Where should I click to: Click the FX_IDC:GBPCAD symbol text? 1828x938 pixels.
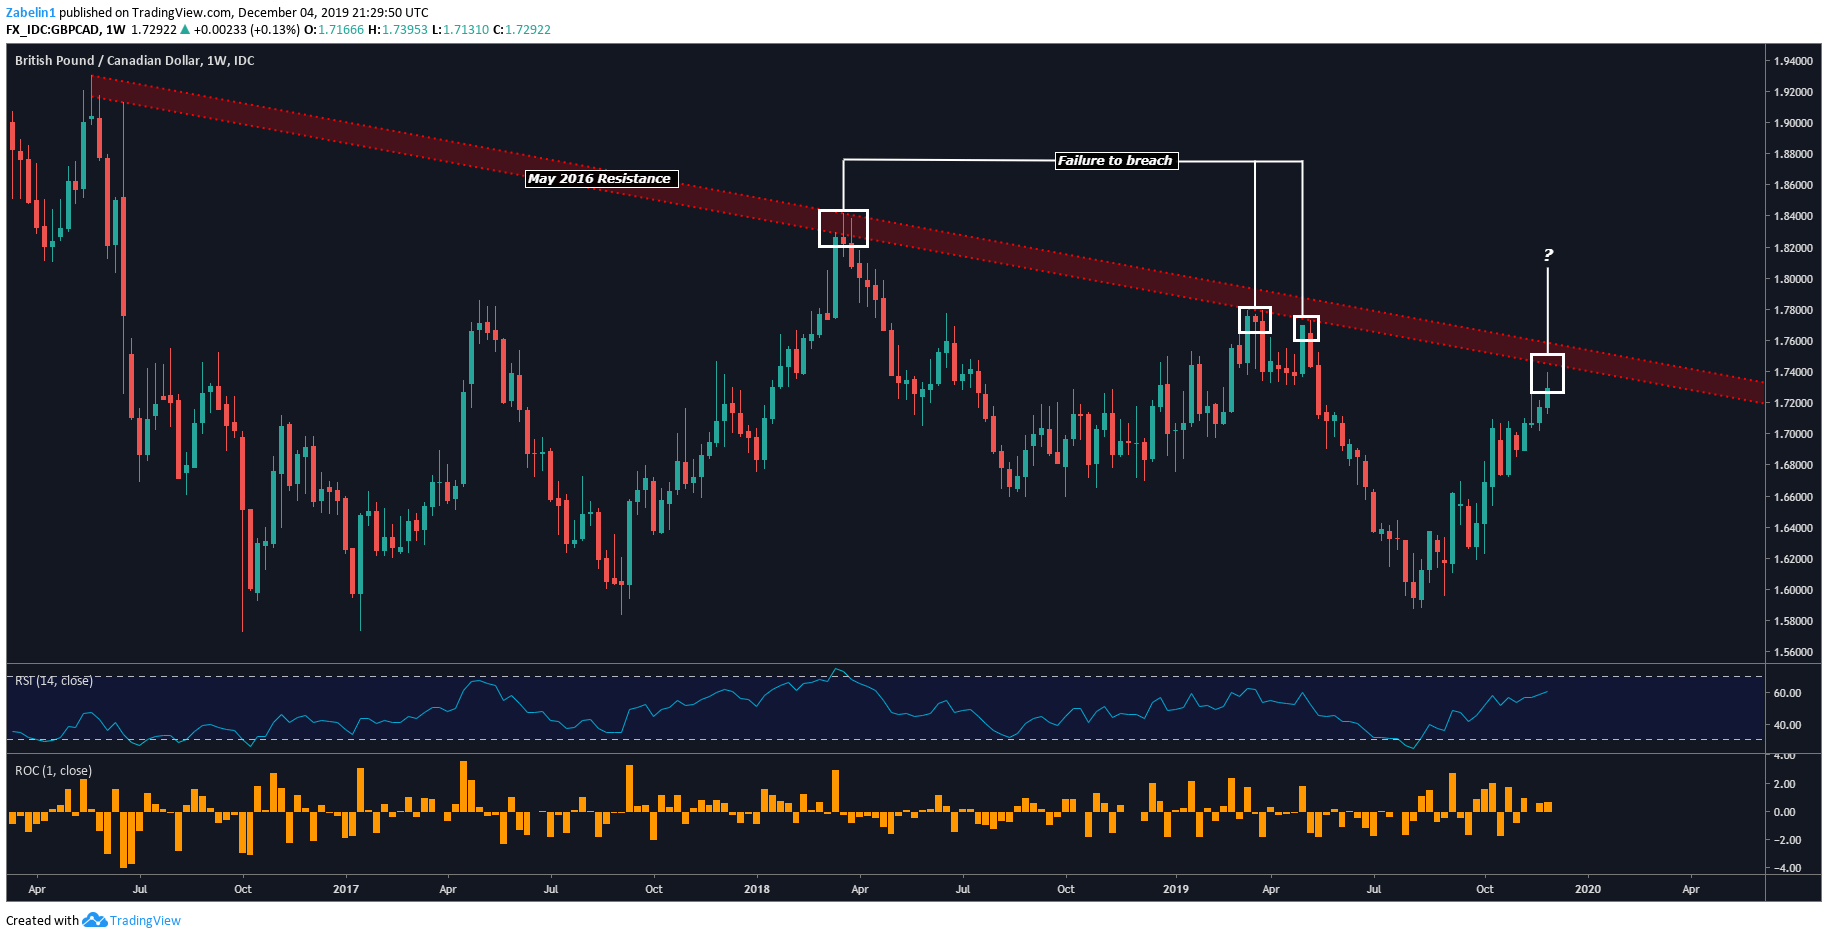(x=53, y=30)
